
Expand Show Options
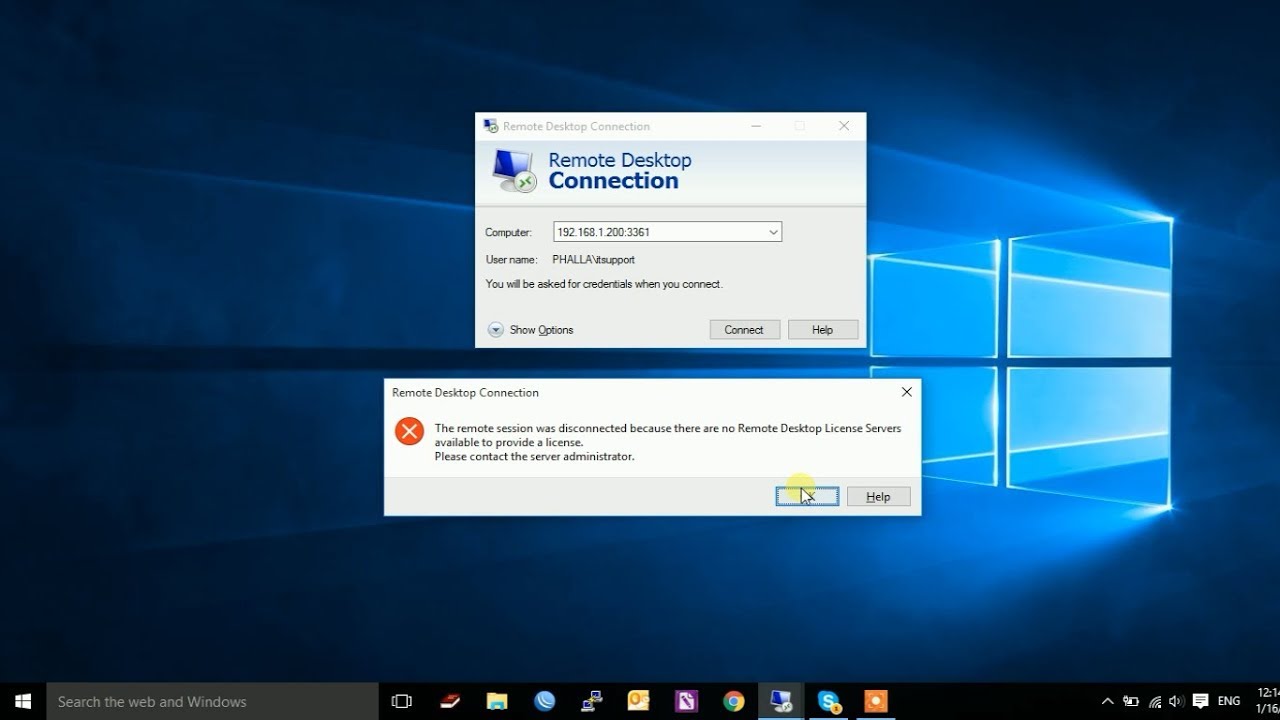click(x=531, y=330)
